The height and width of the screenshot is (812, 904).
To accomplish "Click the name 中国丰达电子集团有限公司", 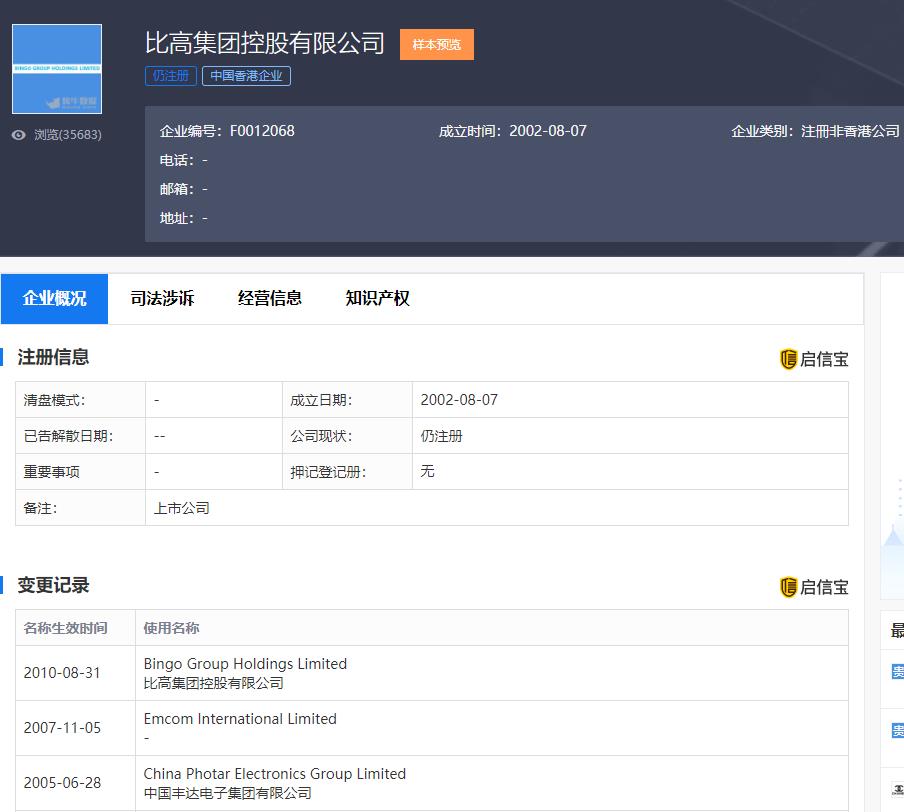I will point(227,793).
